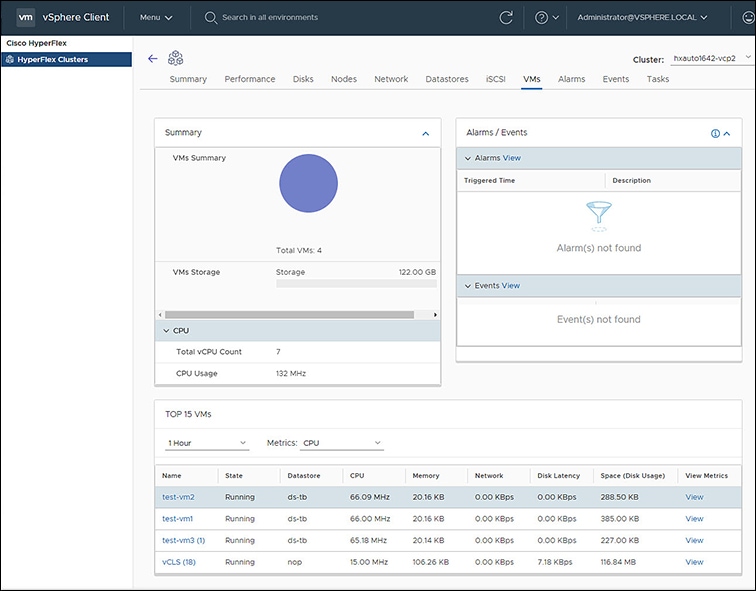The height and width of the screenshot is (591, 756).
Task: Sort by the CPU column header
Action: pyautogui.click(x=357, y=476)
